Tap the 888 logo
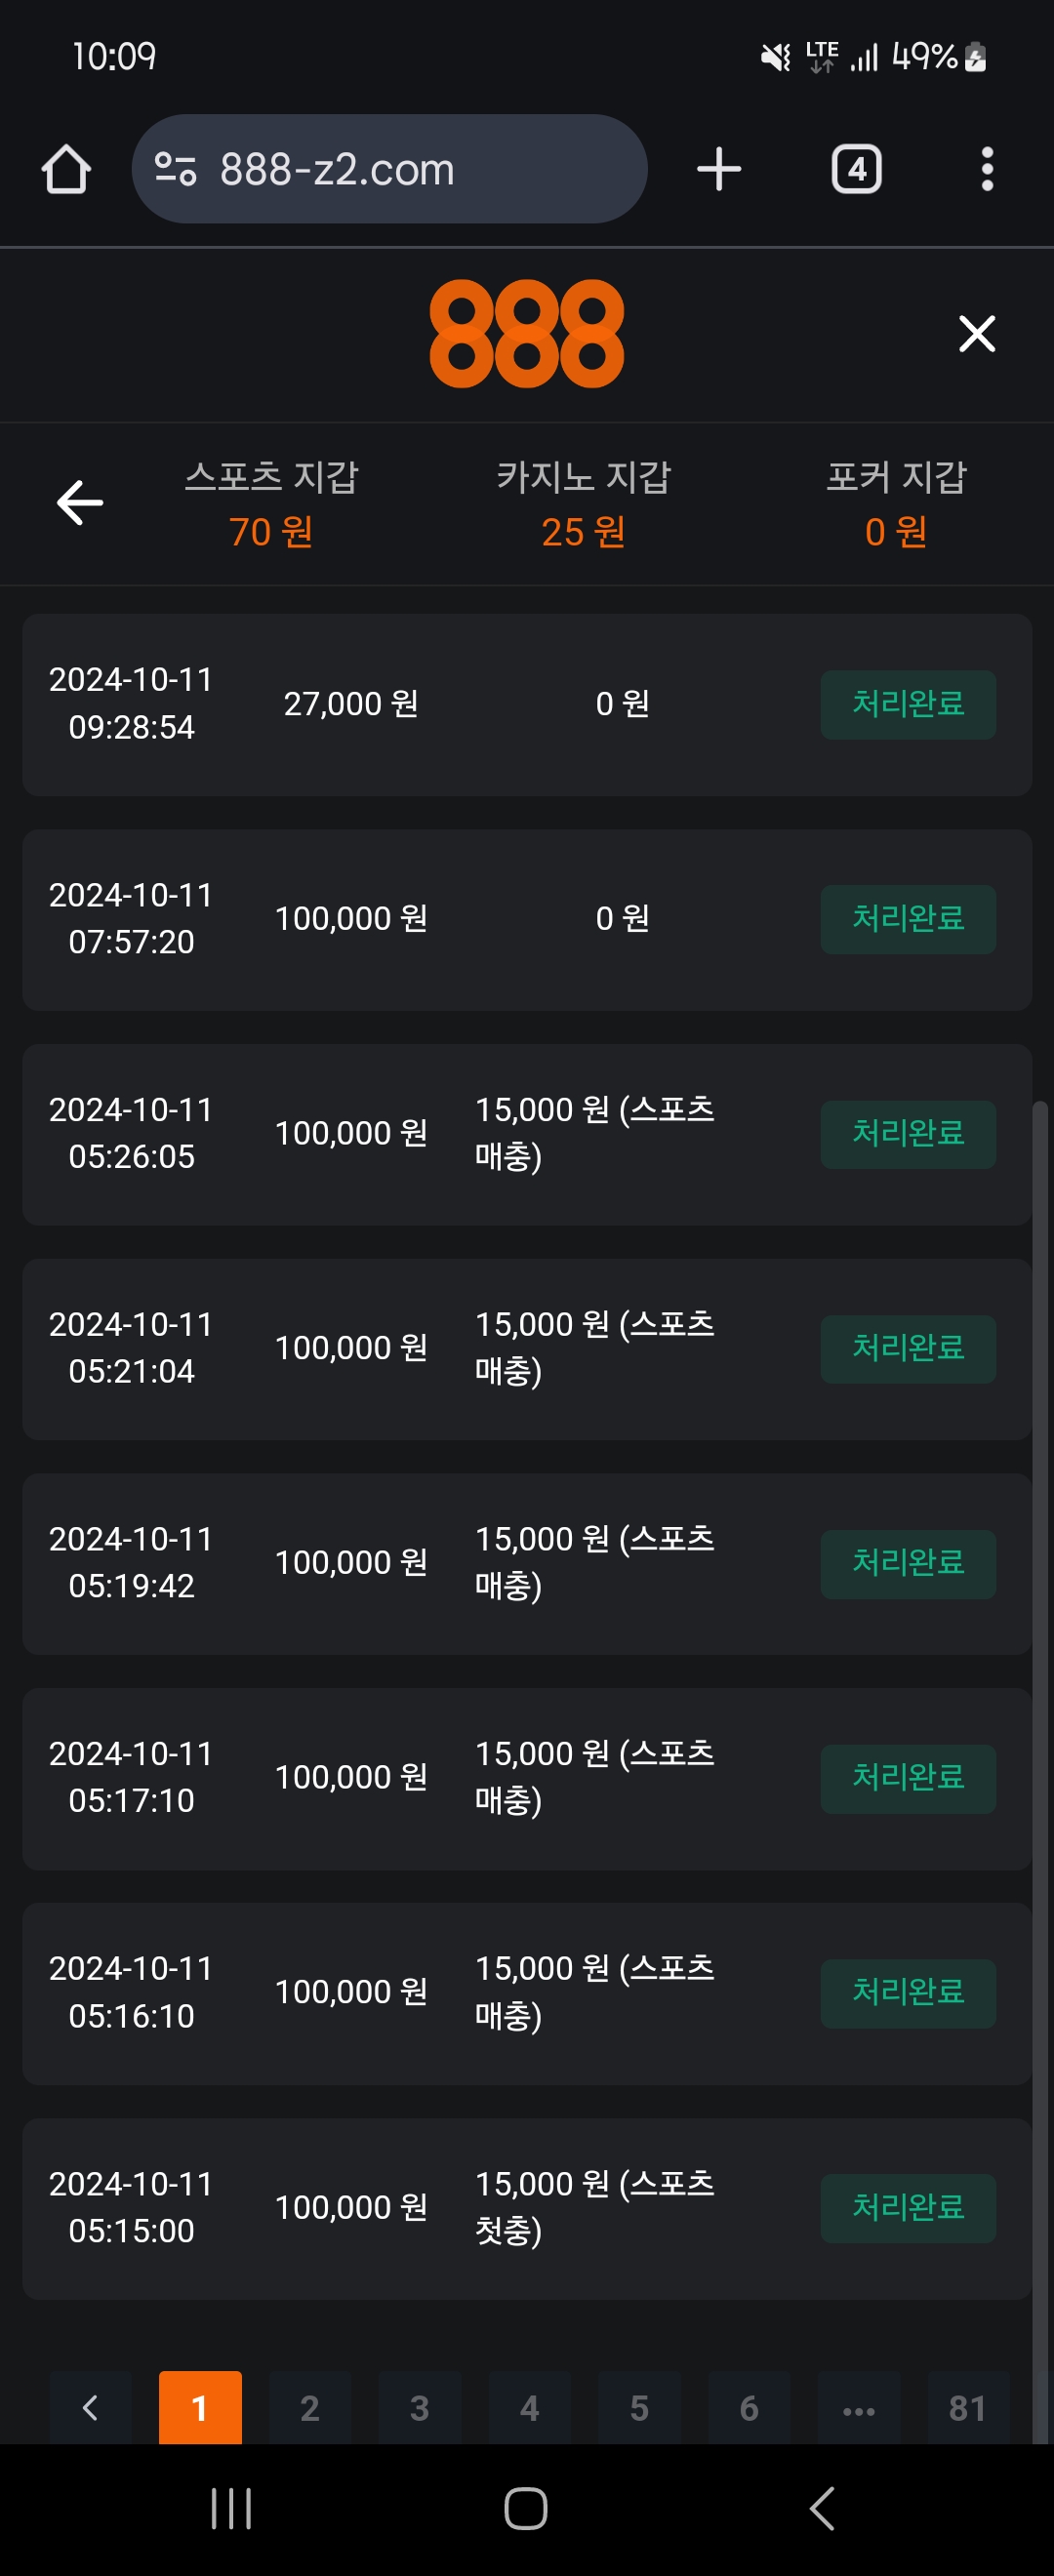Viewport: 1054px width, 2576px height. 526,334
